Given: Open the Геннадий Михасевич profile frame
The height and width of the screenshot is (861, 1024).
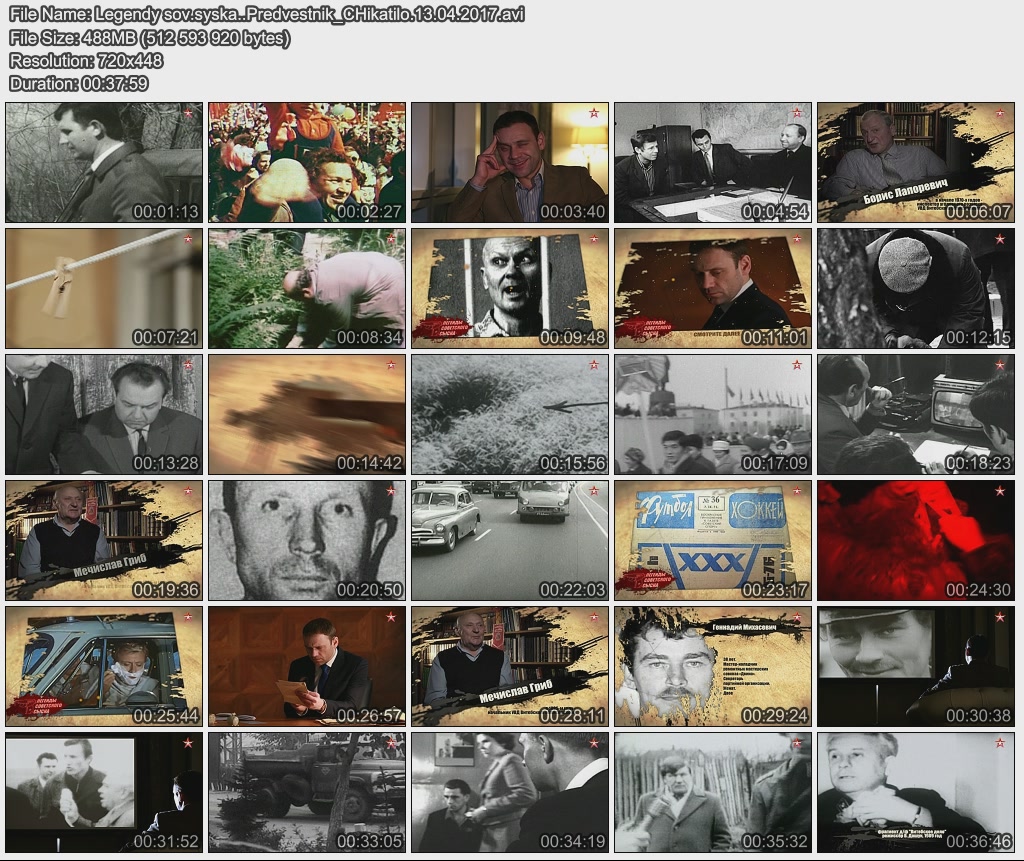Looking at the screenshot, I should click(713, 666).
